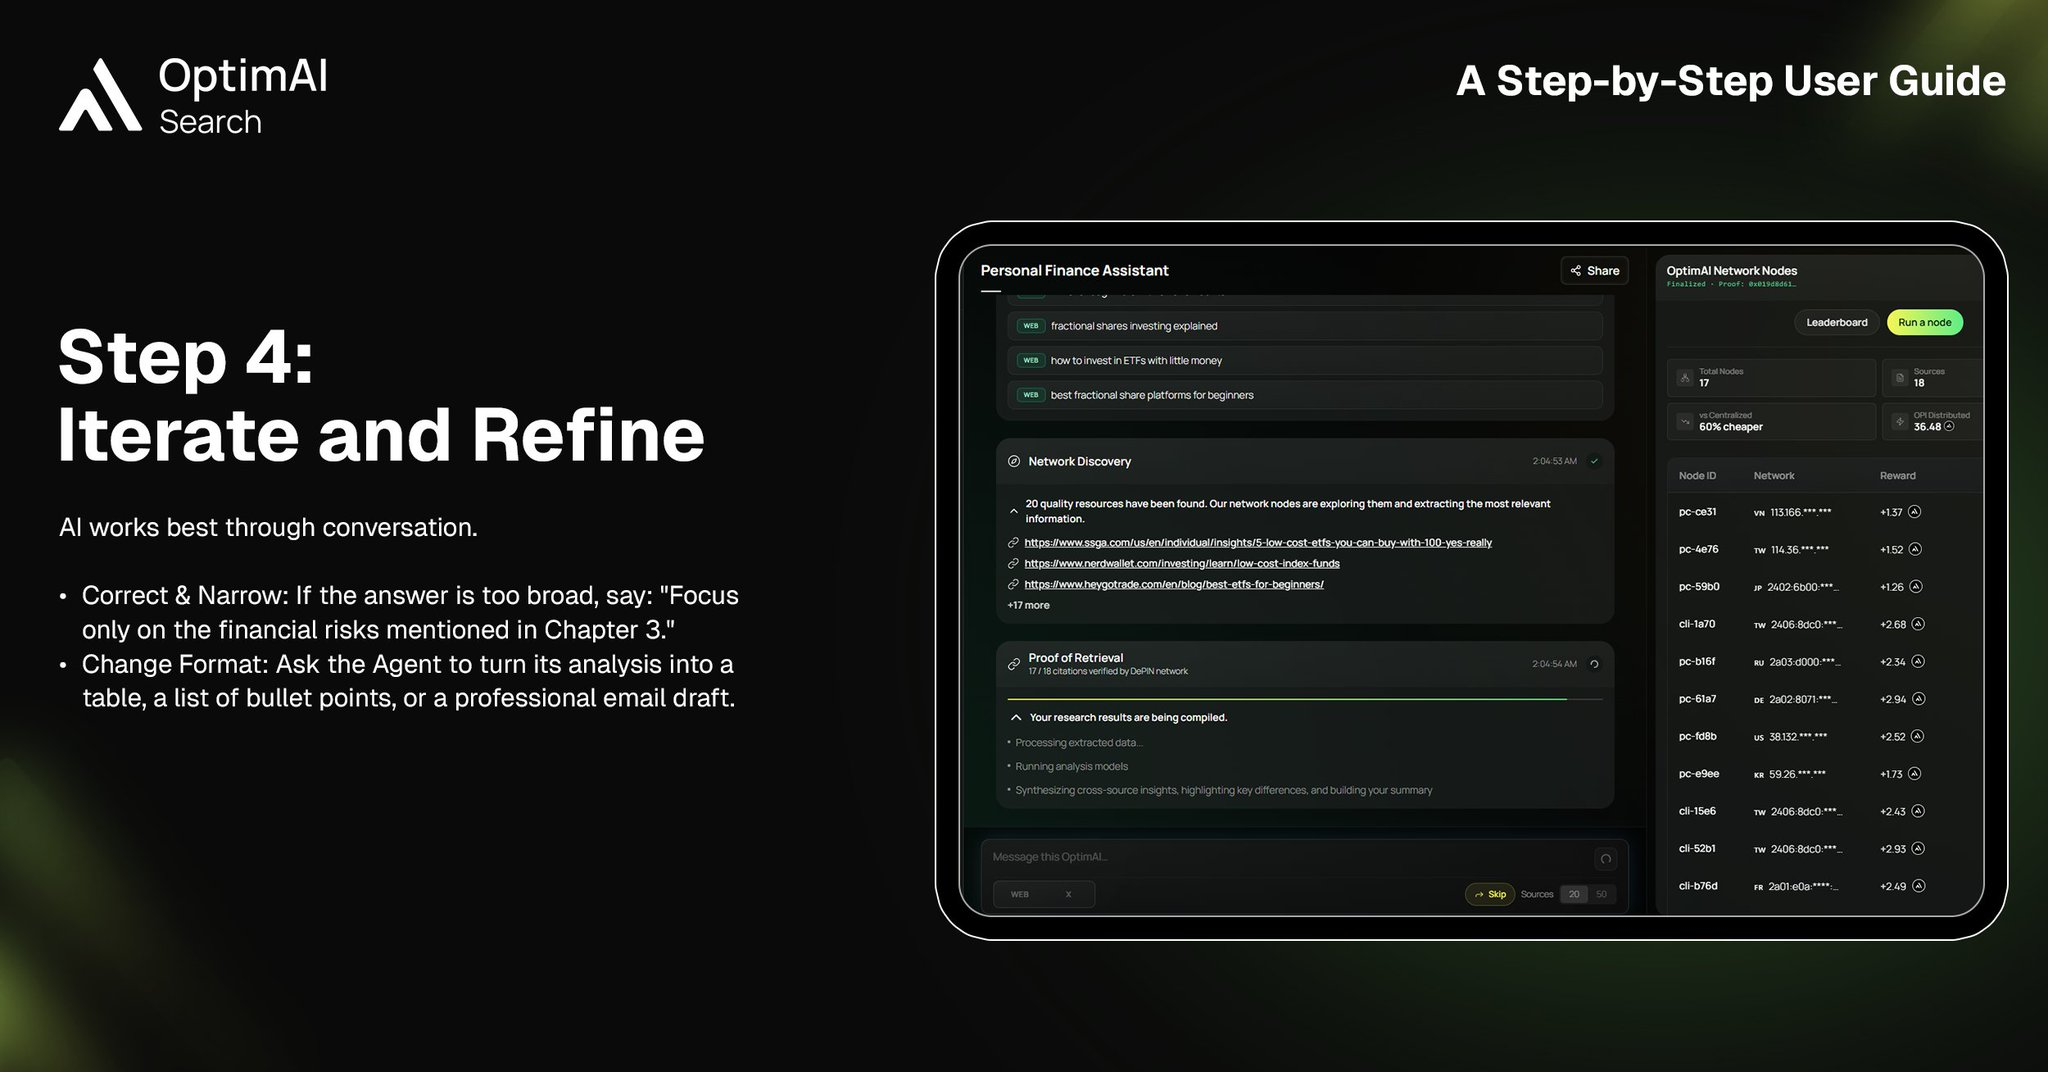Click WEB badge on 'best fractional share platforms'
This screenshot has width=2048, height=1072.
[1031, 395]
